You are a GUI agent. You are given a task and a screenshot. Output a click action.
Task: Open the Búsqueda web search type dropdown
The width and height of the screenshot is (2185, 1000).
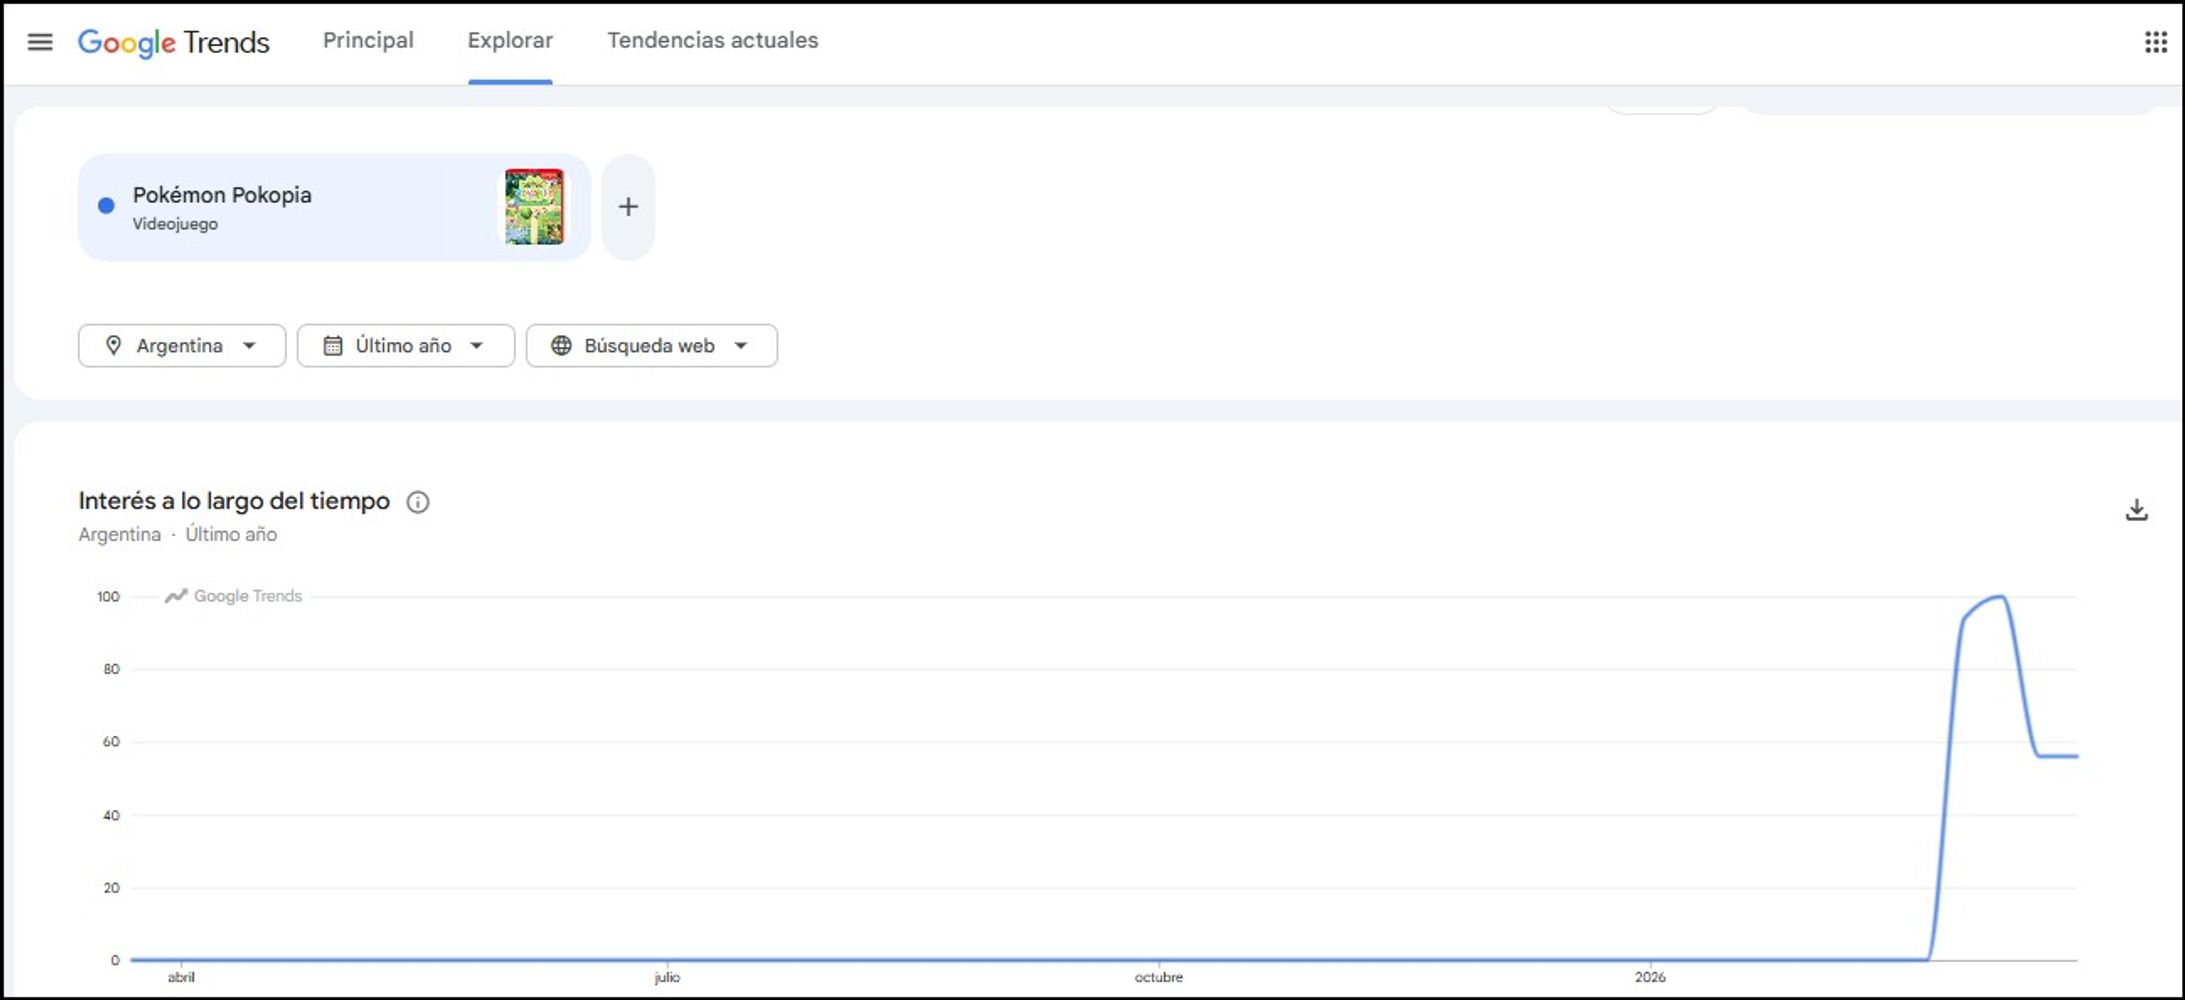click(x=652, y=345)
